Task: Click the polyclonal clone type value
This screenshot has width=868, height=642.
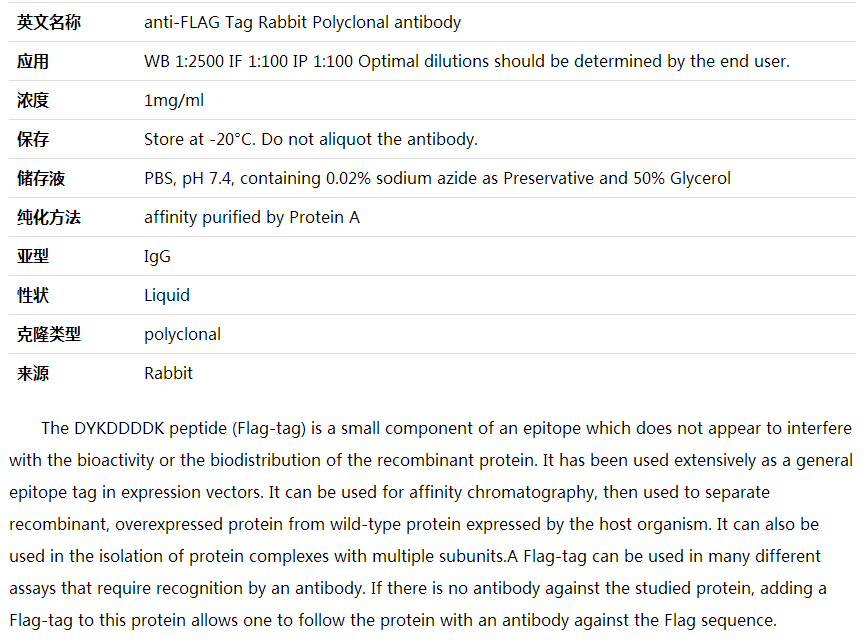Action: (182, 335)
